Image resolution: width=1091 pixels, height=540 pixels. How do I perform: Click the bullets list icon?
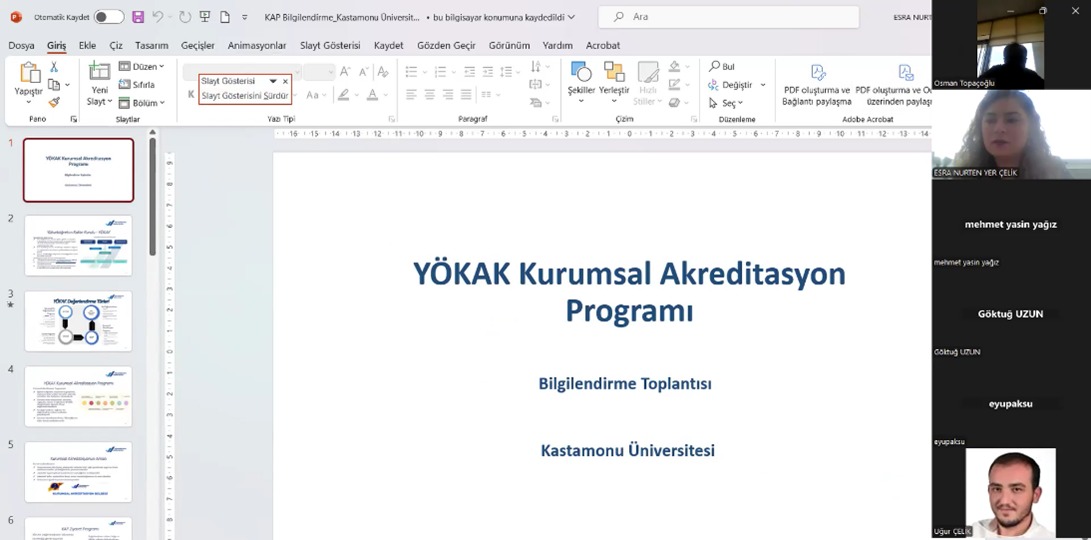pyautogui.click(x=411, y=72)
